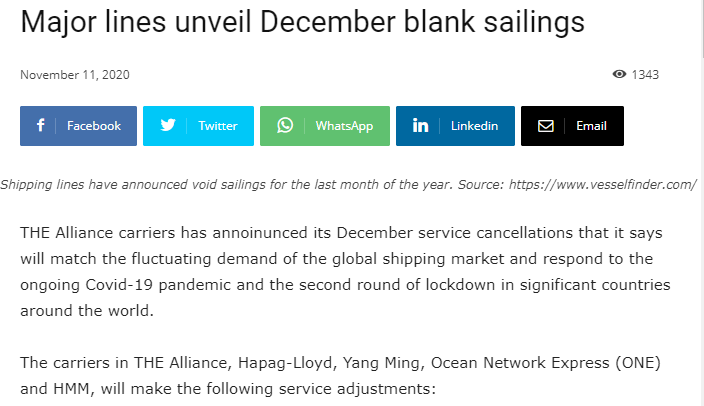
Task: Click the Email envelope icon
Action: (x=546, y=126)
